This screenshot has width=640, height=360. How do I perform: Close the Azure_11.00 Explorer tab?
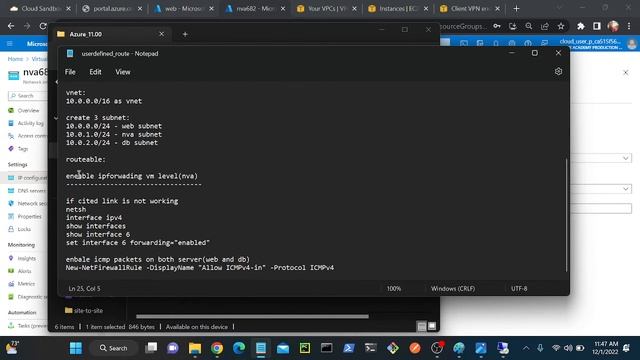click(x=162, y=34)
